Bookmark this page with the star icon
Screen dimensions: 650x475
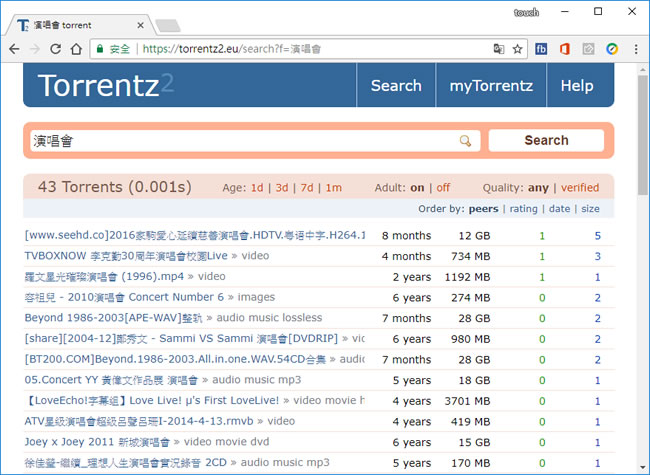pyautogui.click(x=518, y=48)
